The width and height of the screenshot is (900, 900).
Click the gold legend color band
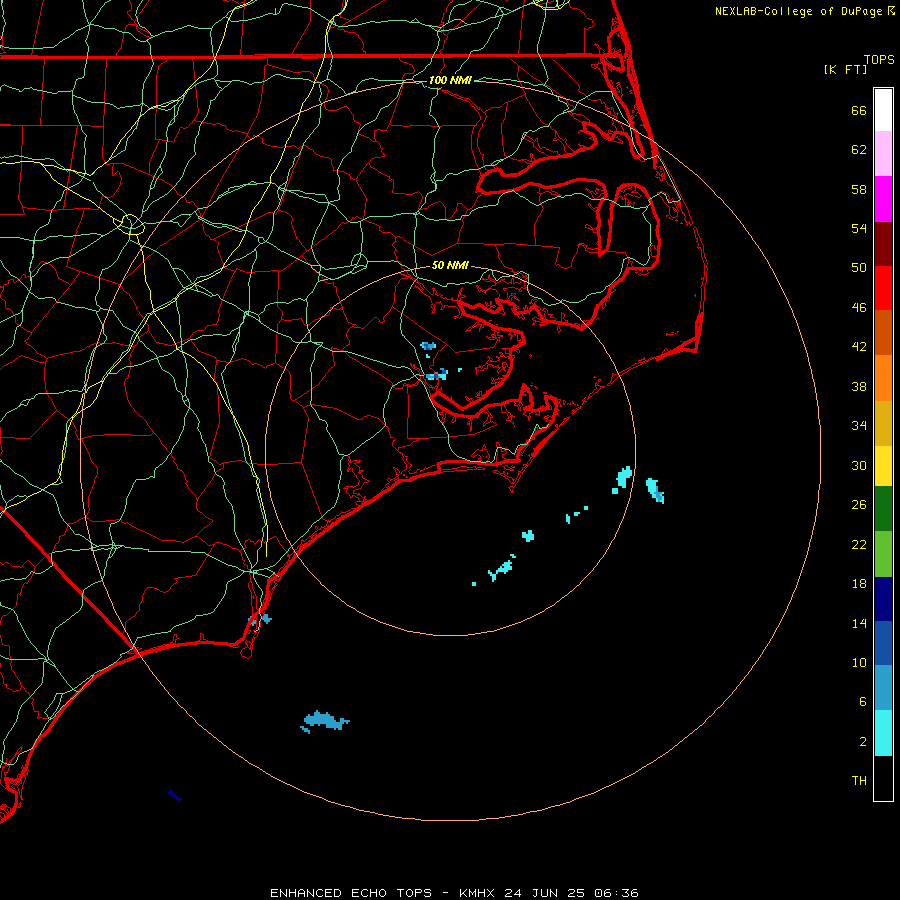click(883, 423)
